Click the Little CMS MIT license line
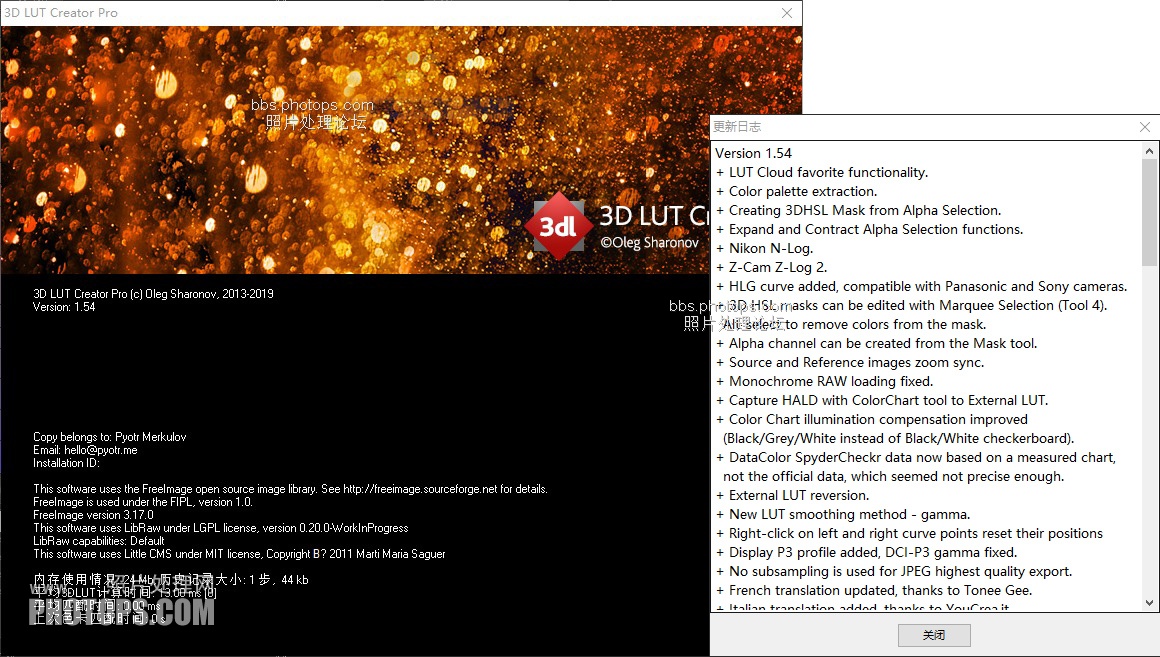Screen dimensions: 1160x657 pyautogui.click(x=239, y=554)
